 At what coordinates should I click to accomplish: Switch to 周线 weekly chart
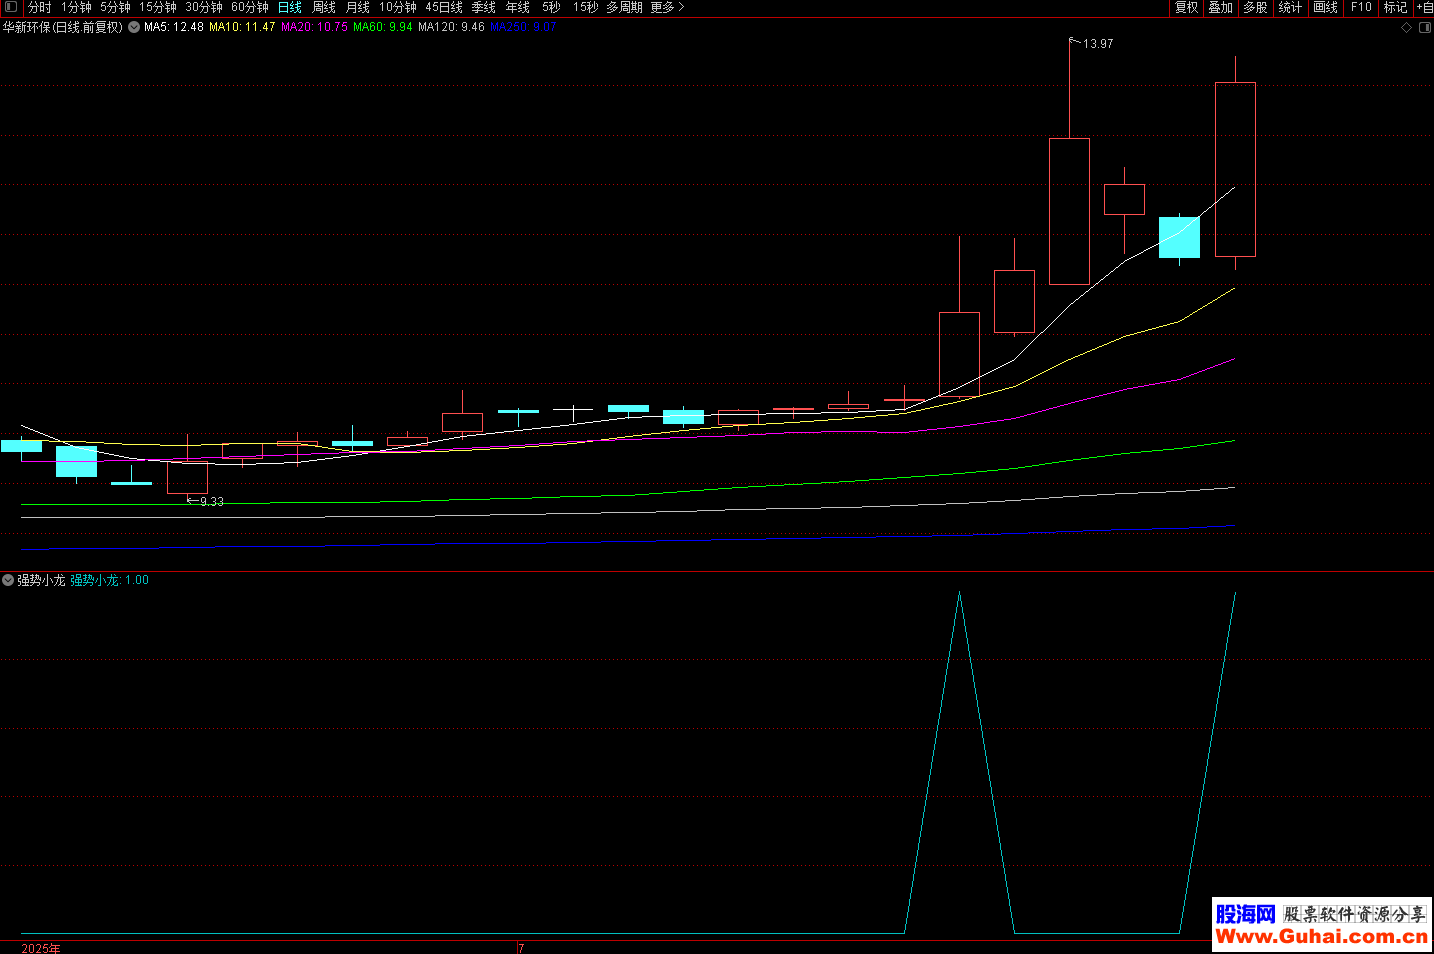pyautogui.click(x=324, y=7)
